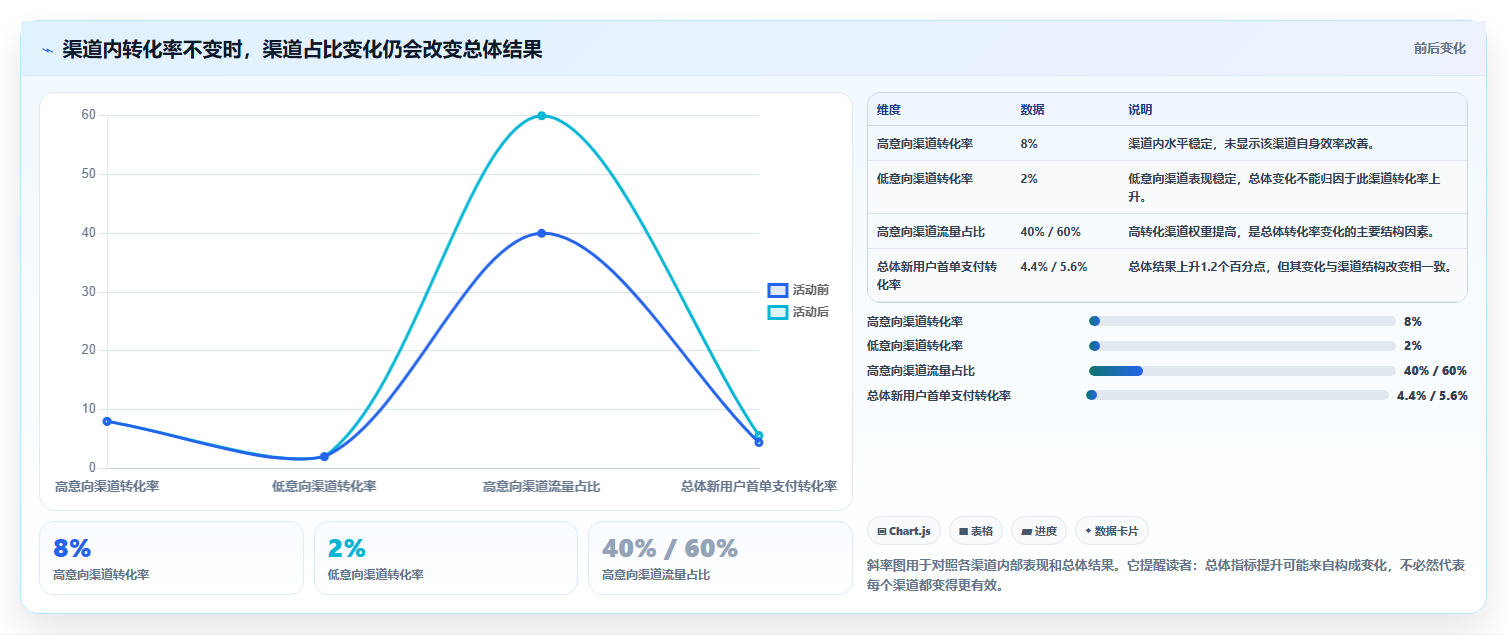Click the 活动前 blue legend swatch
This screenshot has height=635, width=1507.
pyautogui.click(x=778, y=290)
